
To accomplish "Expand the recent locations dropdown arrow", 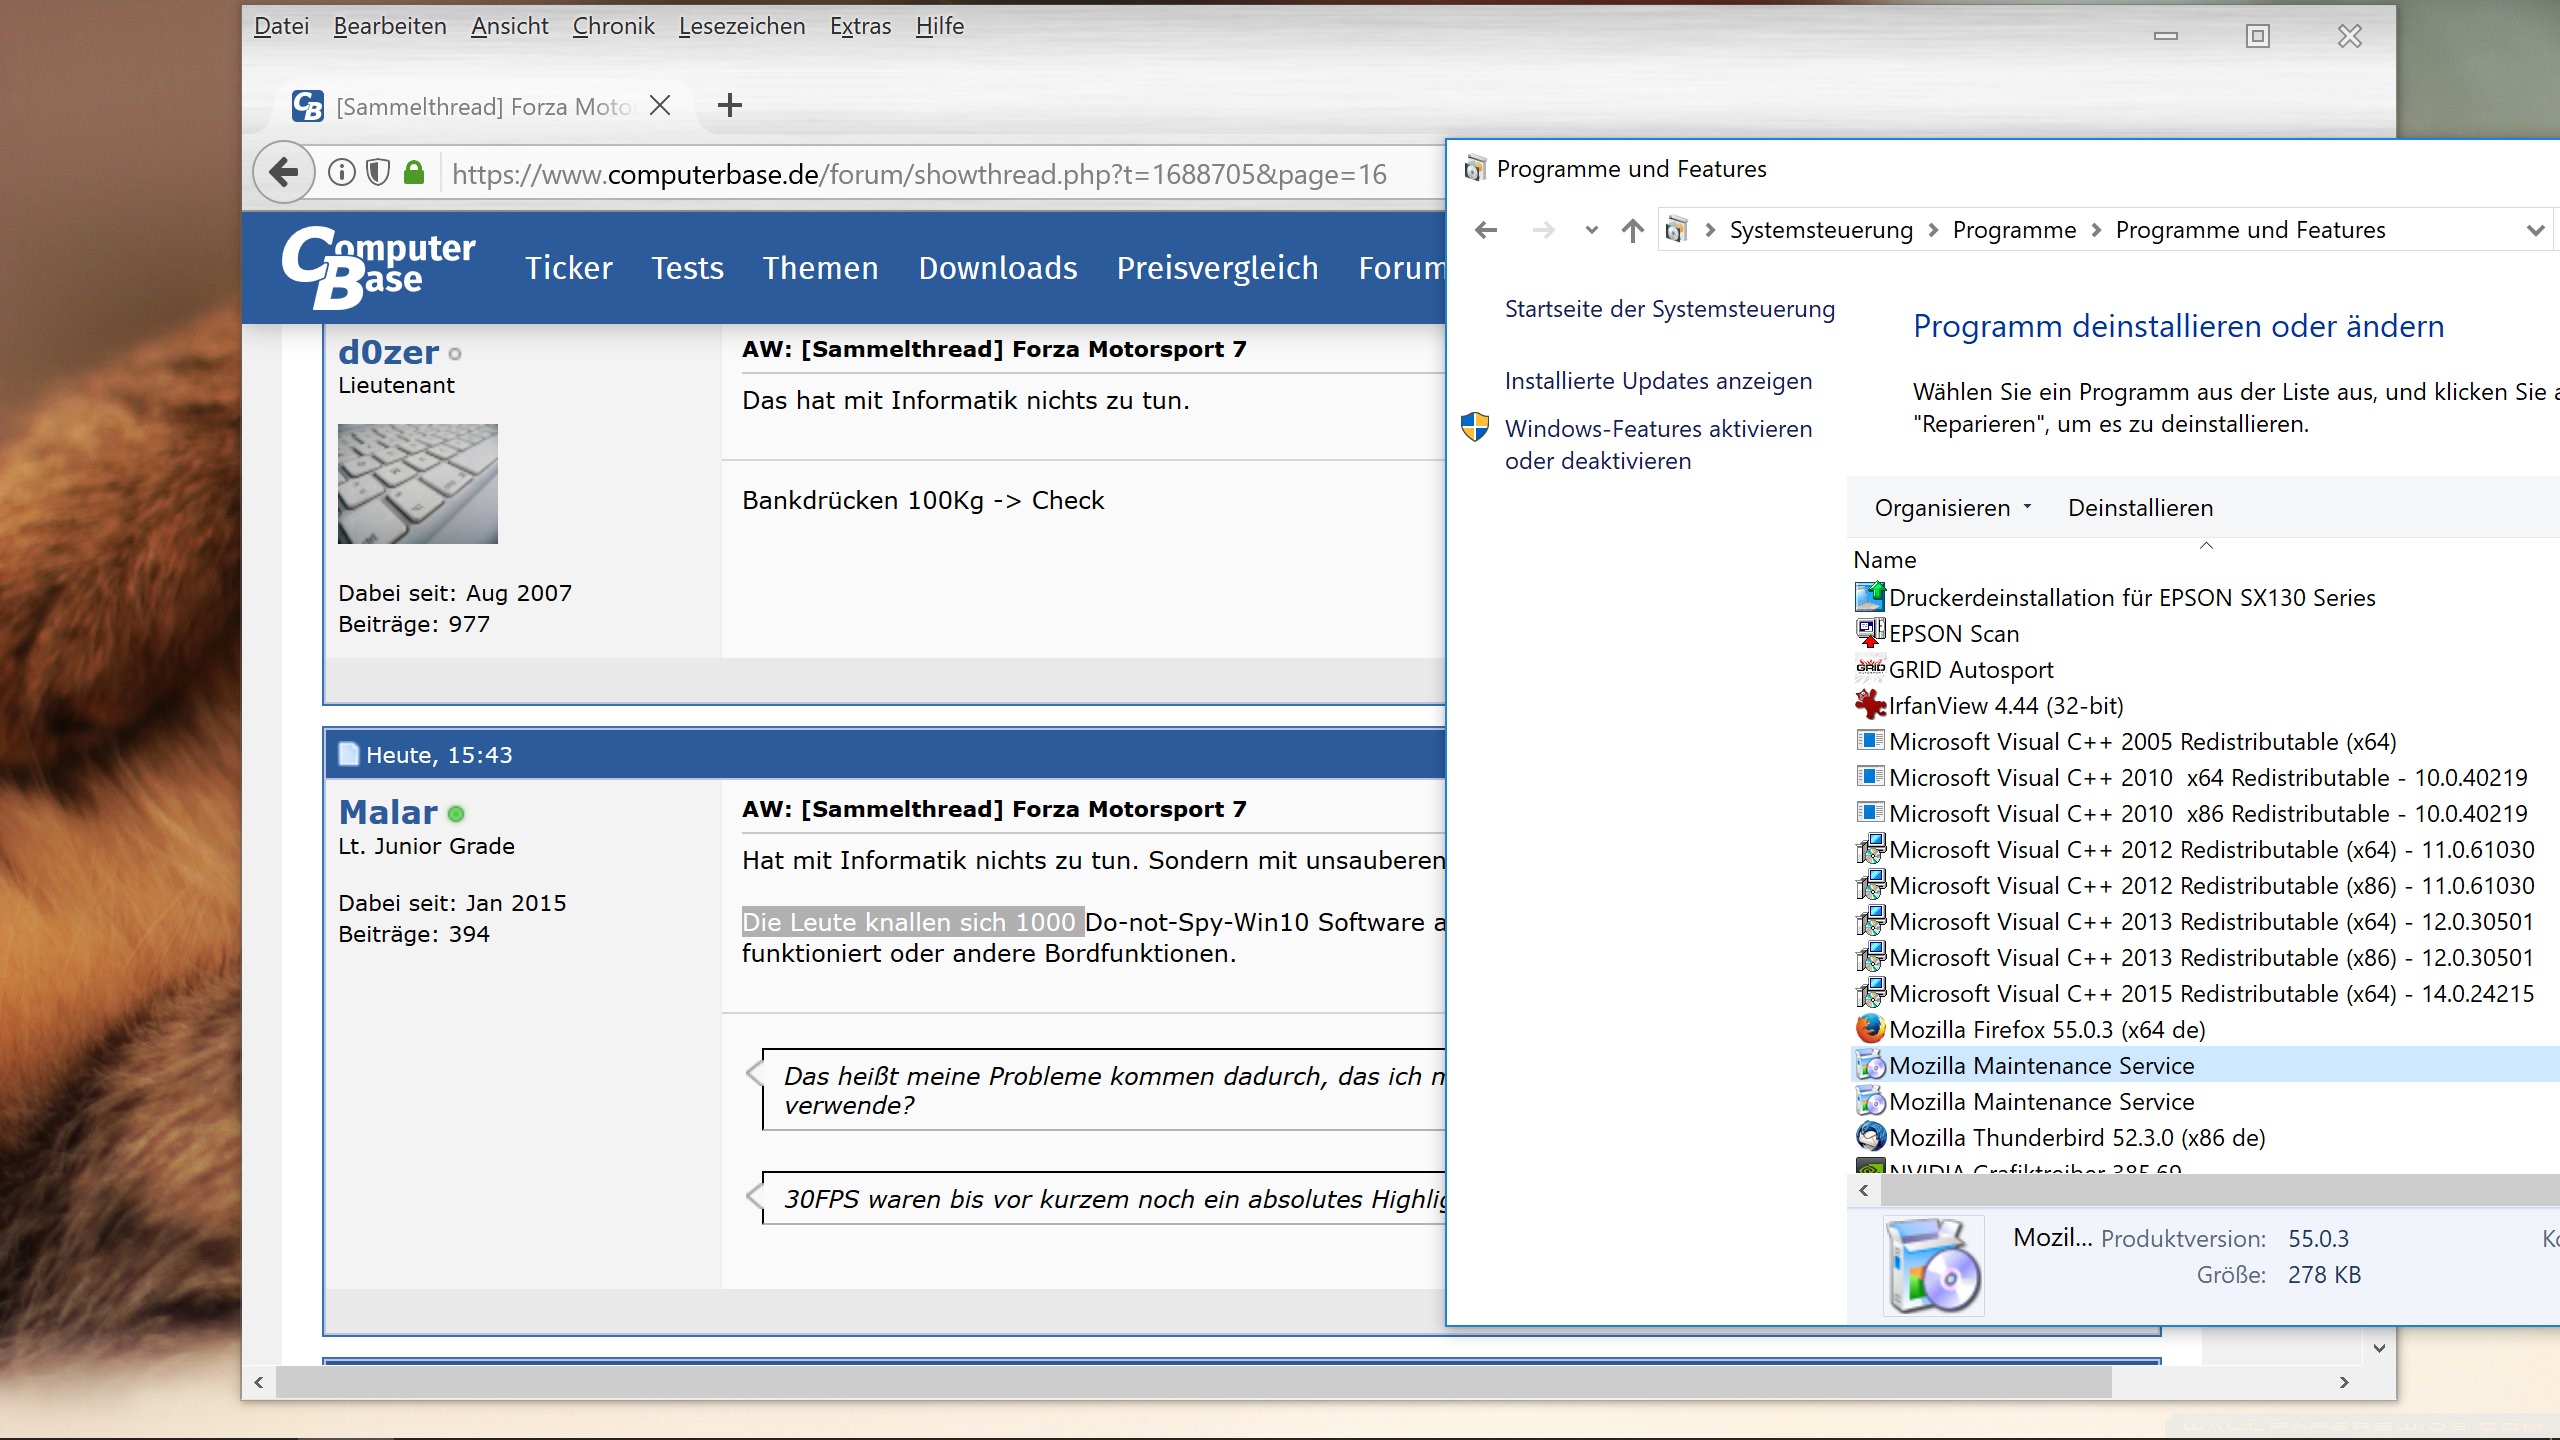I will 1591,231.
